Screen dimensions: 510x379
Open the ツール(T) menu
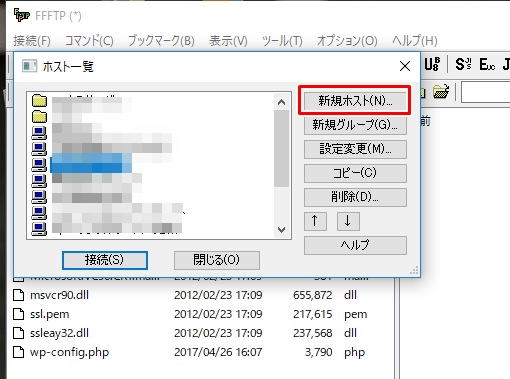click(x=282, y=41)
